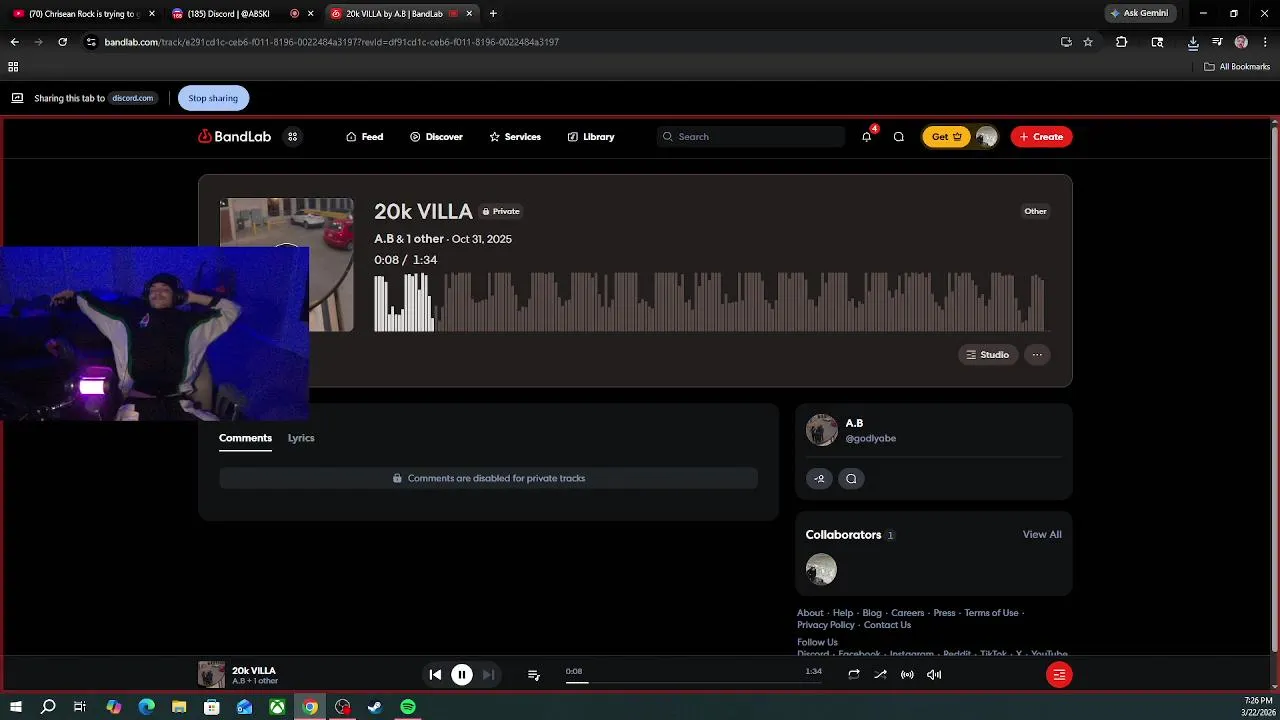Skip to next track

(x=488, y=675)
